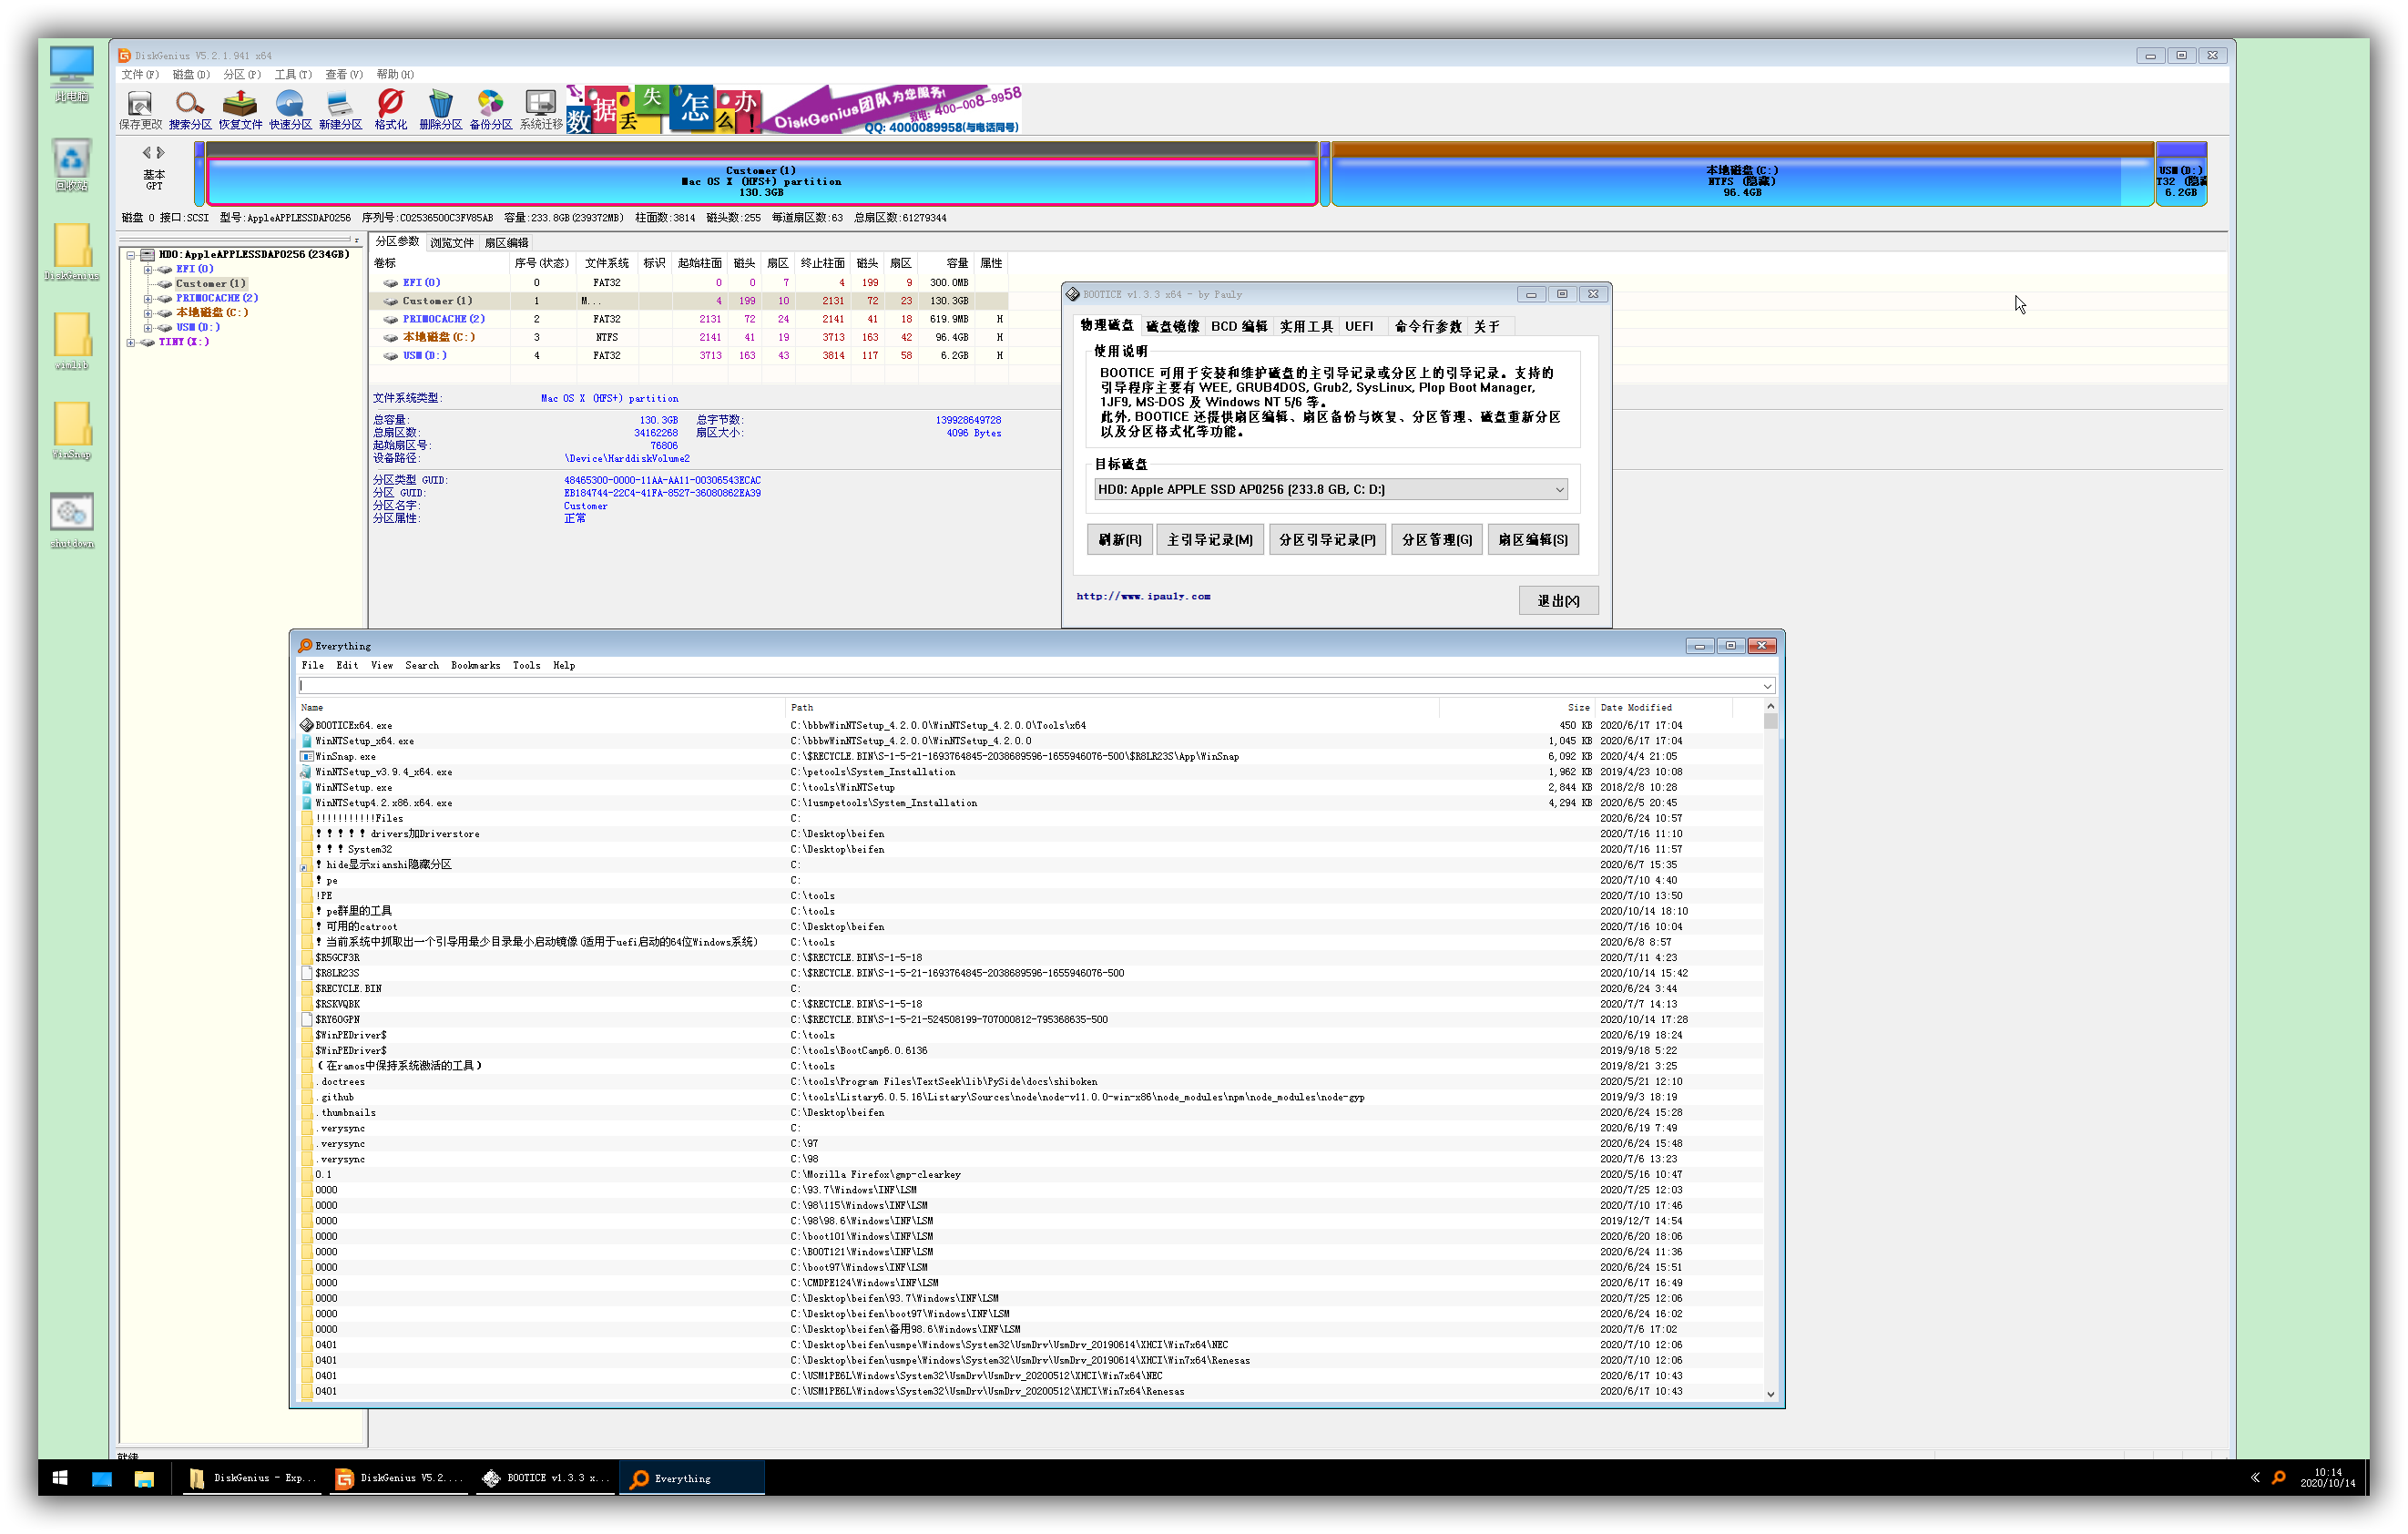2408x1534 pixels.
Task: Switch to DiskGenius V5.2 taskbar button
Action: point(400,1478)
